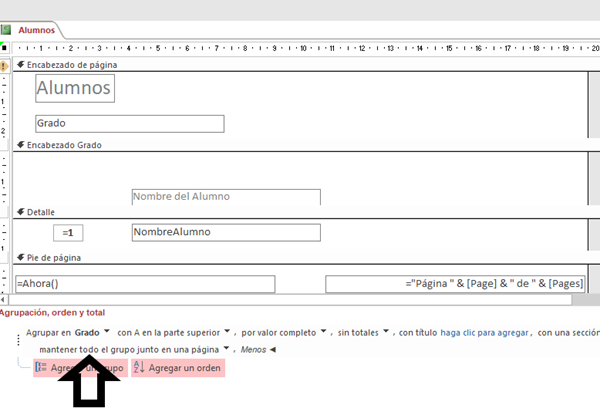Click 'haga clic para agregar' title link
This screenshot has width=600, height=415.
[x=484, y=333]
